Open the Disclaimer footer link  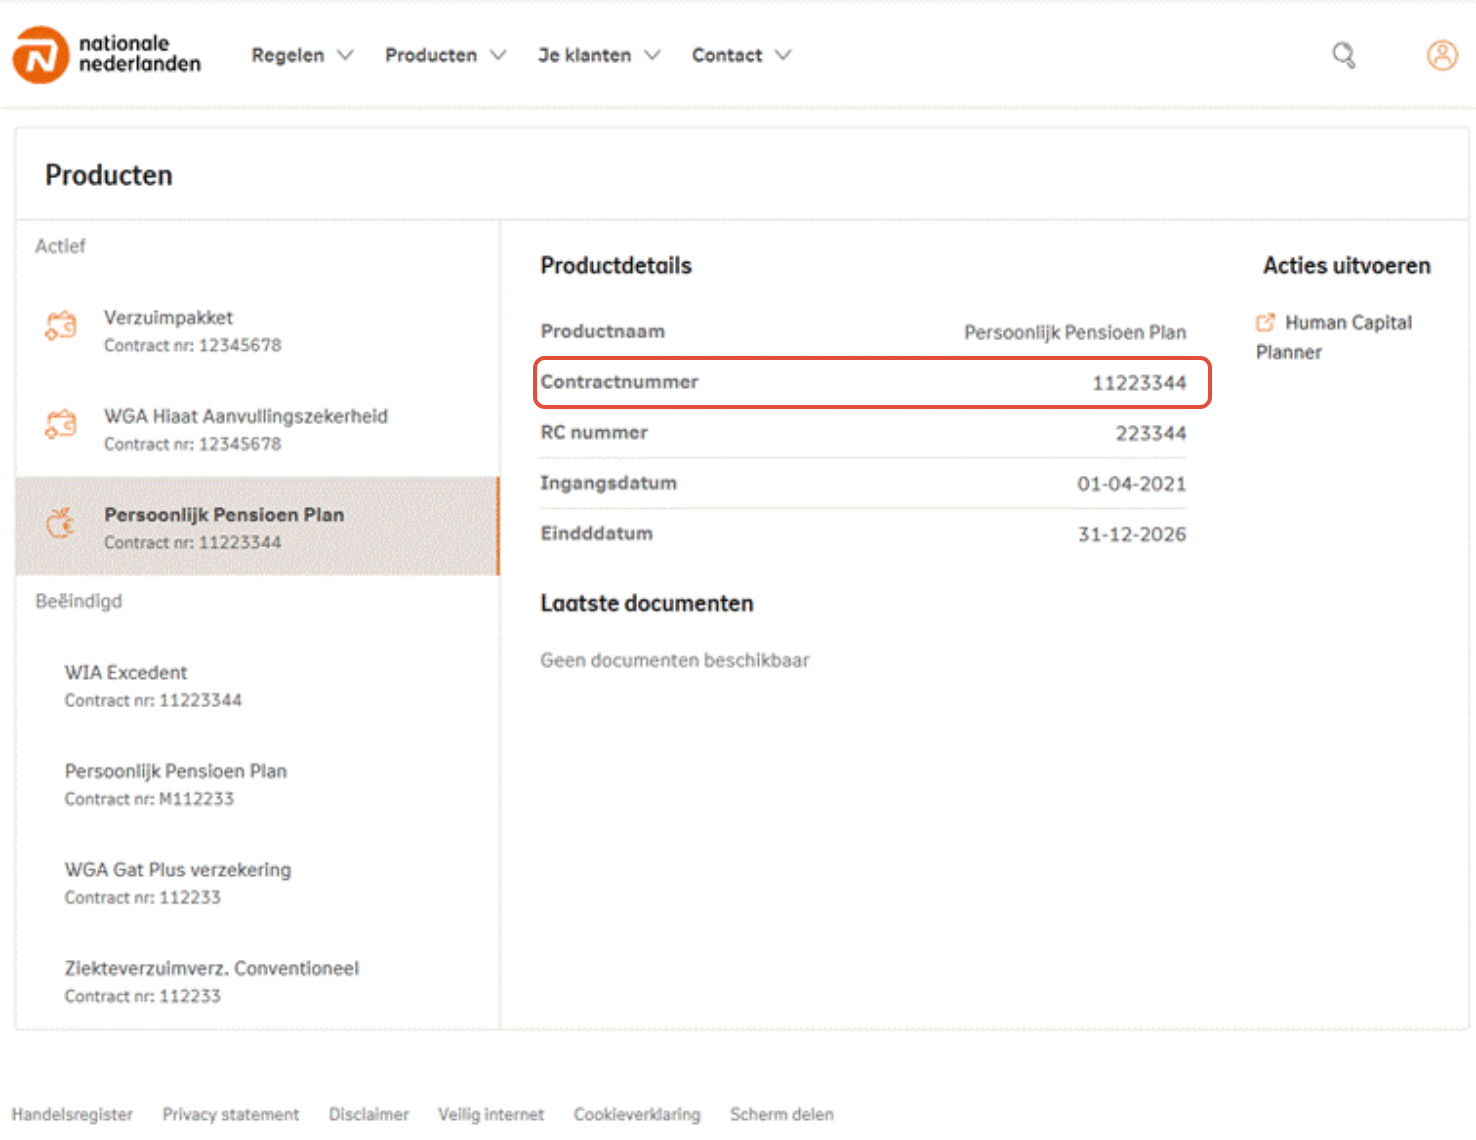369,1114
